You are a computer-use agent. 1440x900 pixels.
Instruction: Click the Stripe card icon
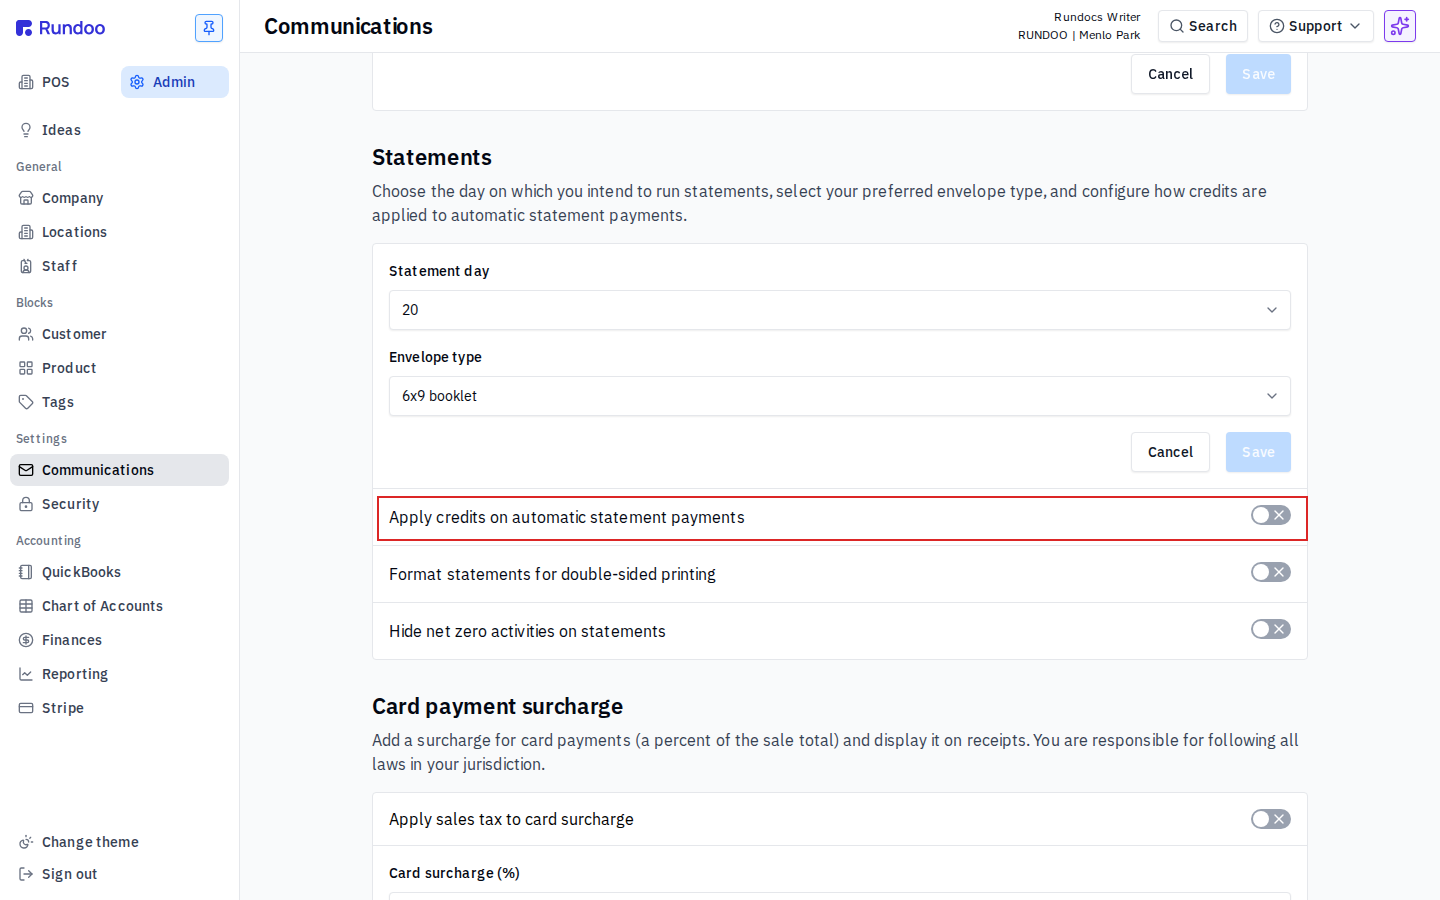tap(26, 708)
